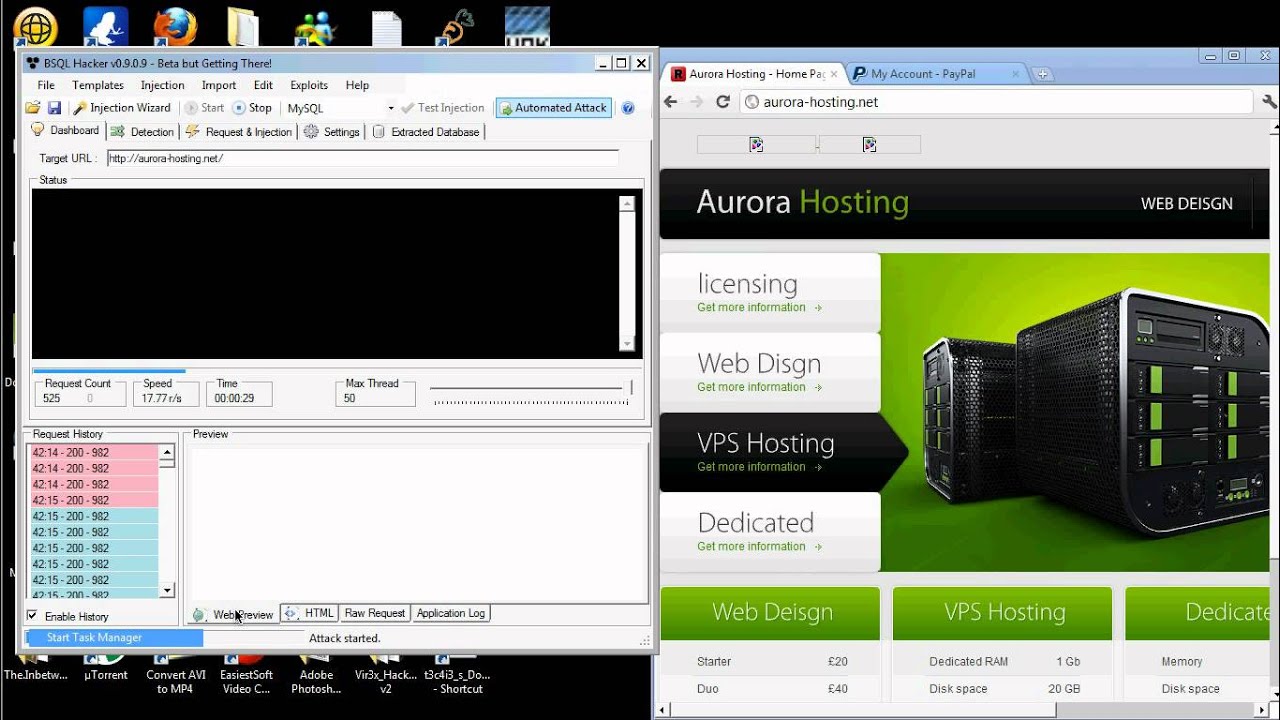Switch to the Detection tab
The image size is (1280, 720).
(143, 132)
